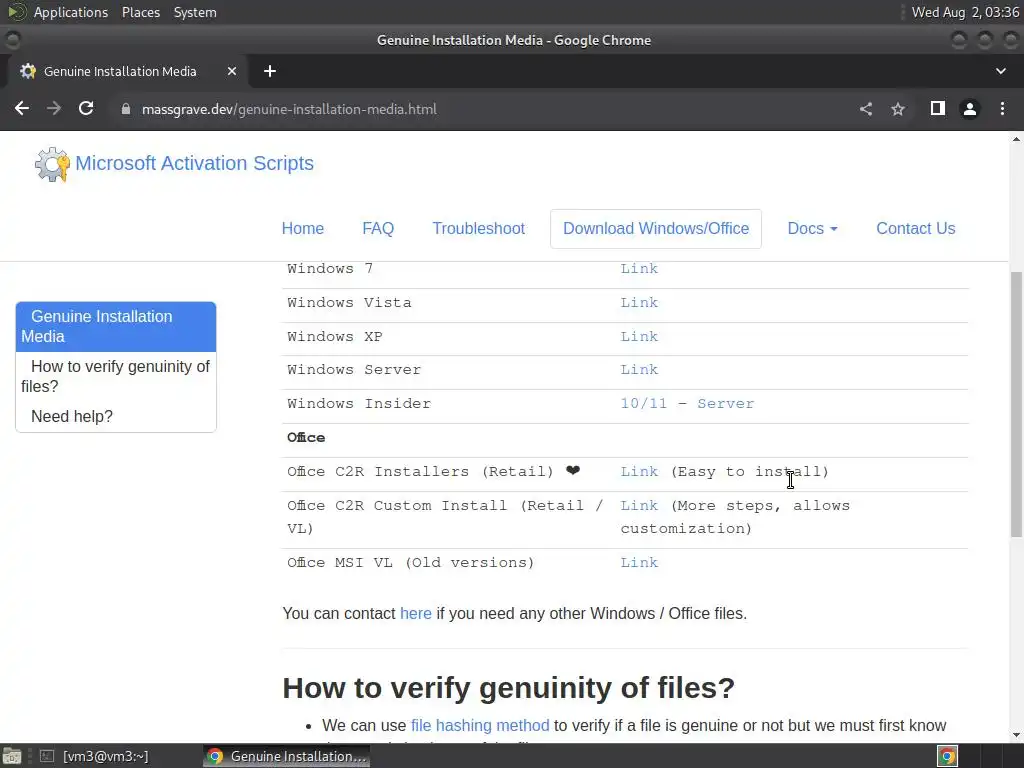
Task: Open the file hashing method link
Action: (x=480, y=726)
